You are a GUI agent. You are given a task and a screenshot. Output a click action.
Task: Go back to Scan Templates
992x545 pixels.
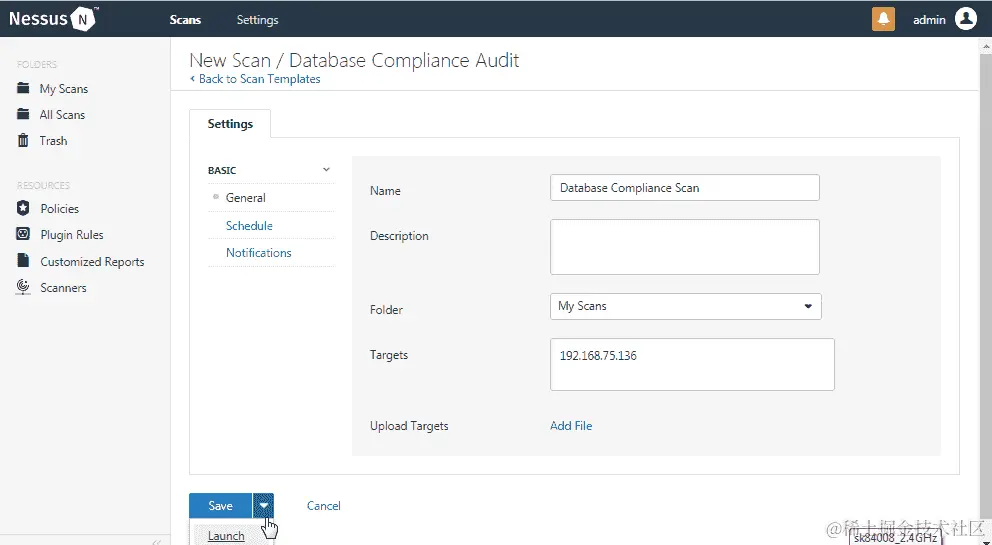255,79
